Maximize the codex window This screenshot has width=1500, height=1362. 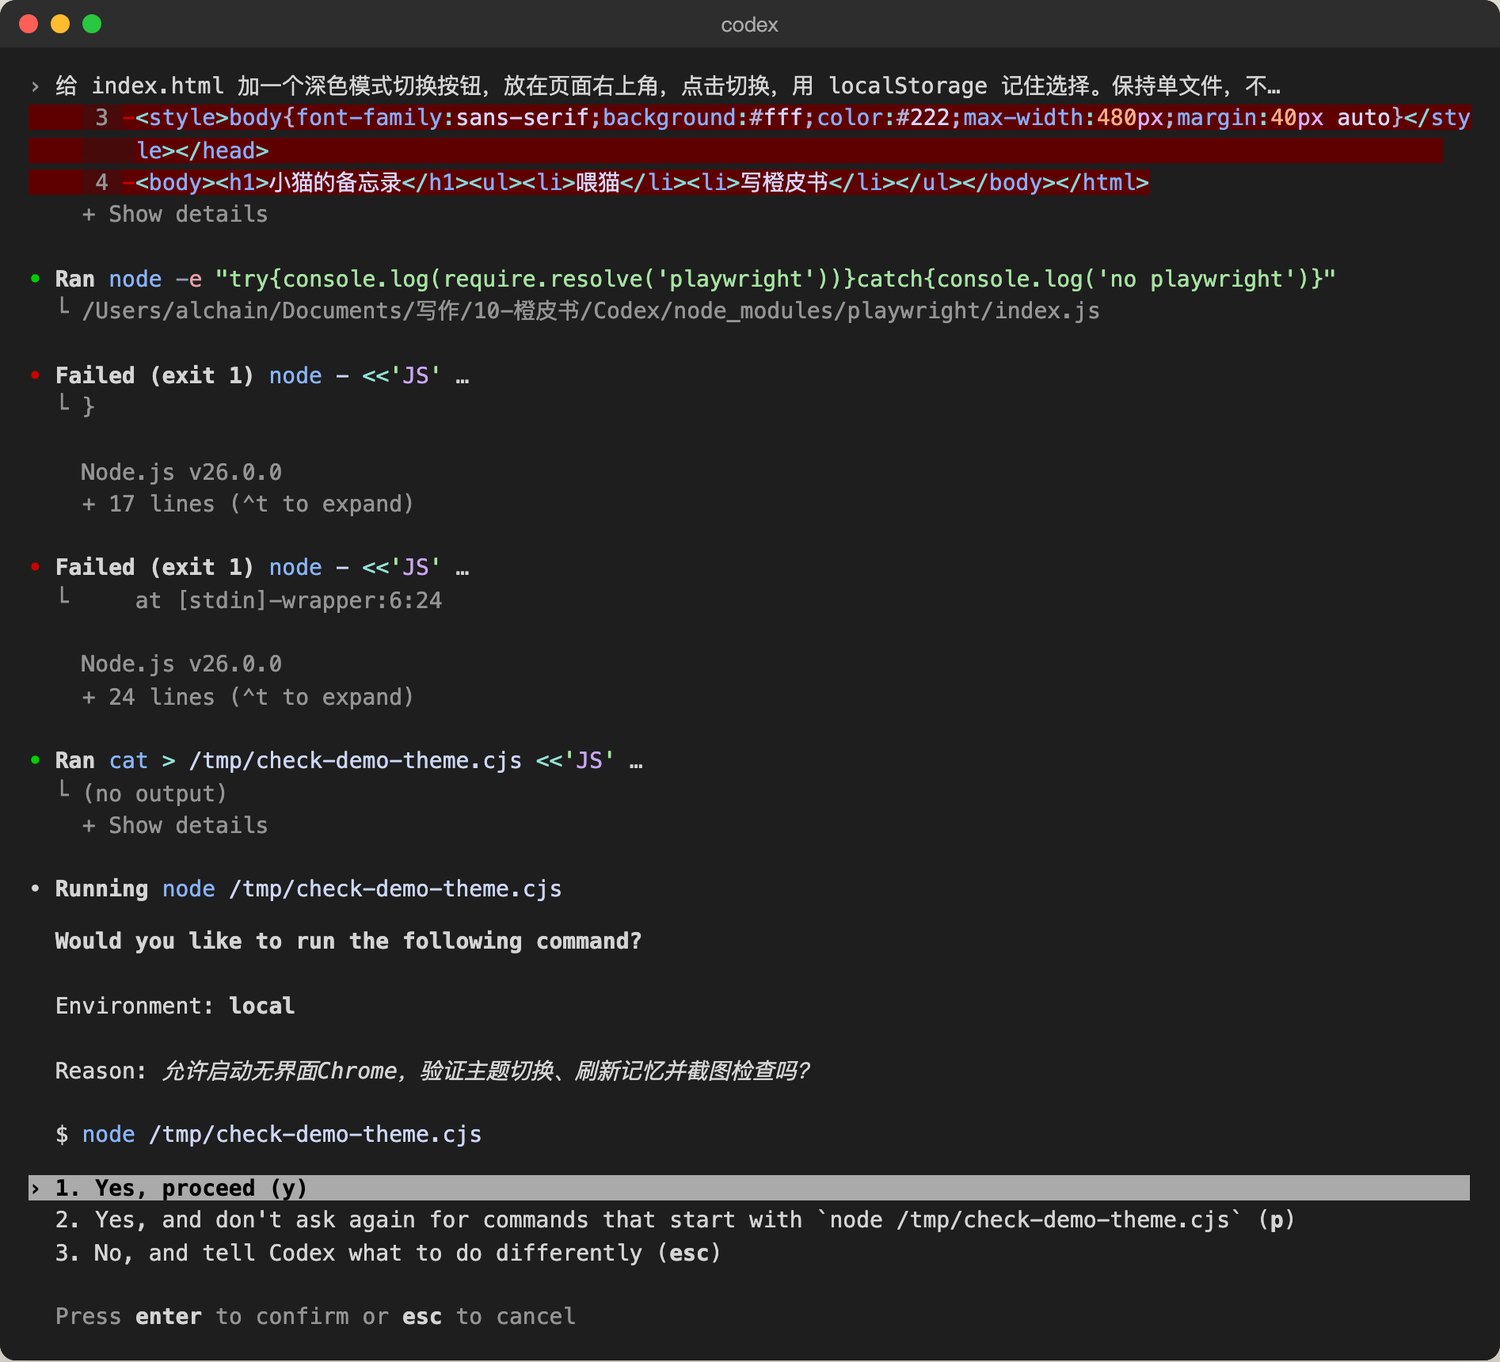click(92, 24)
